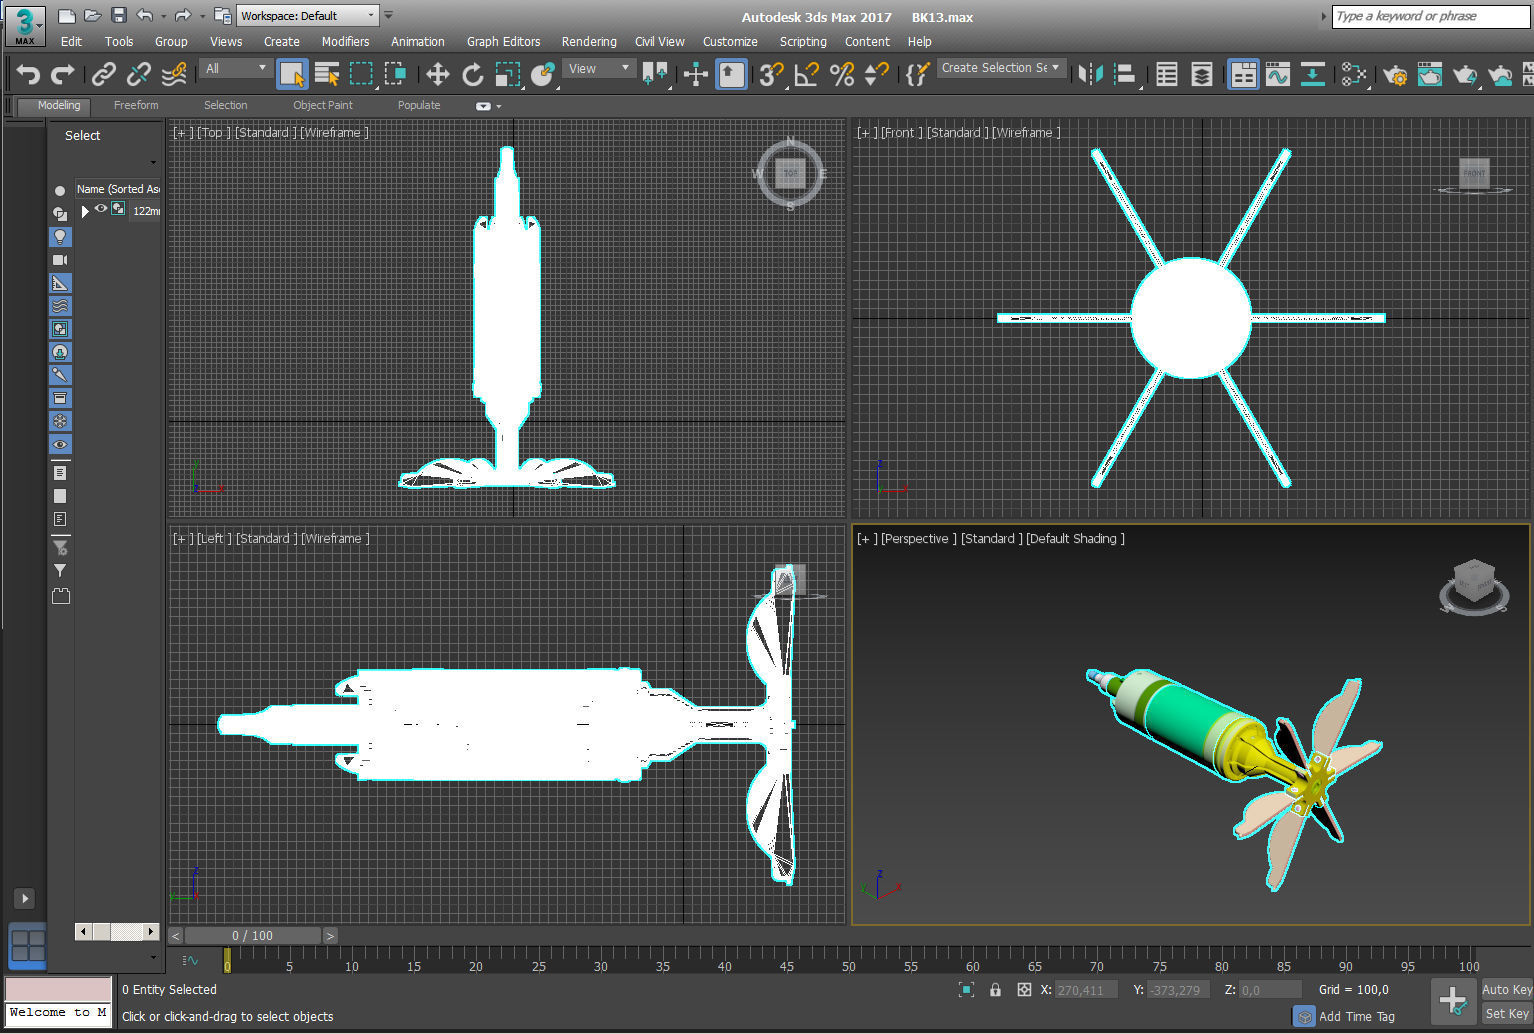Click Render Production teapot icon
The width and height of the screenshot is (1534, 1034).
1465,74
